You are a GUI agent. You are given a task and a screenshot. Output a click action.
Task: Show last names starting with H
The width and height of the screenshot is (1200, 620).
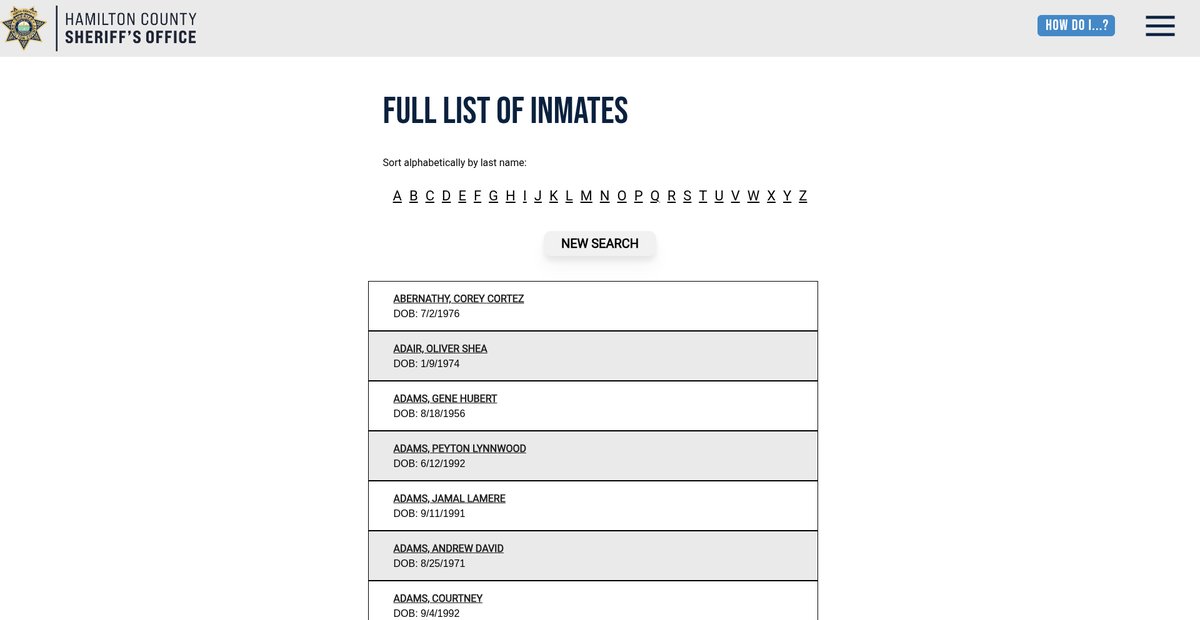coord(510,196)
